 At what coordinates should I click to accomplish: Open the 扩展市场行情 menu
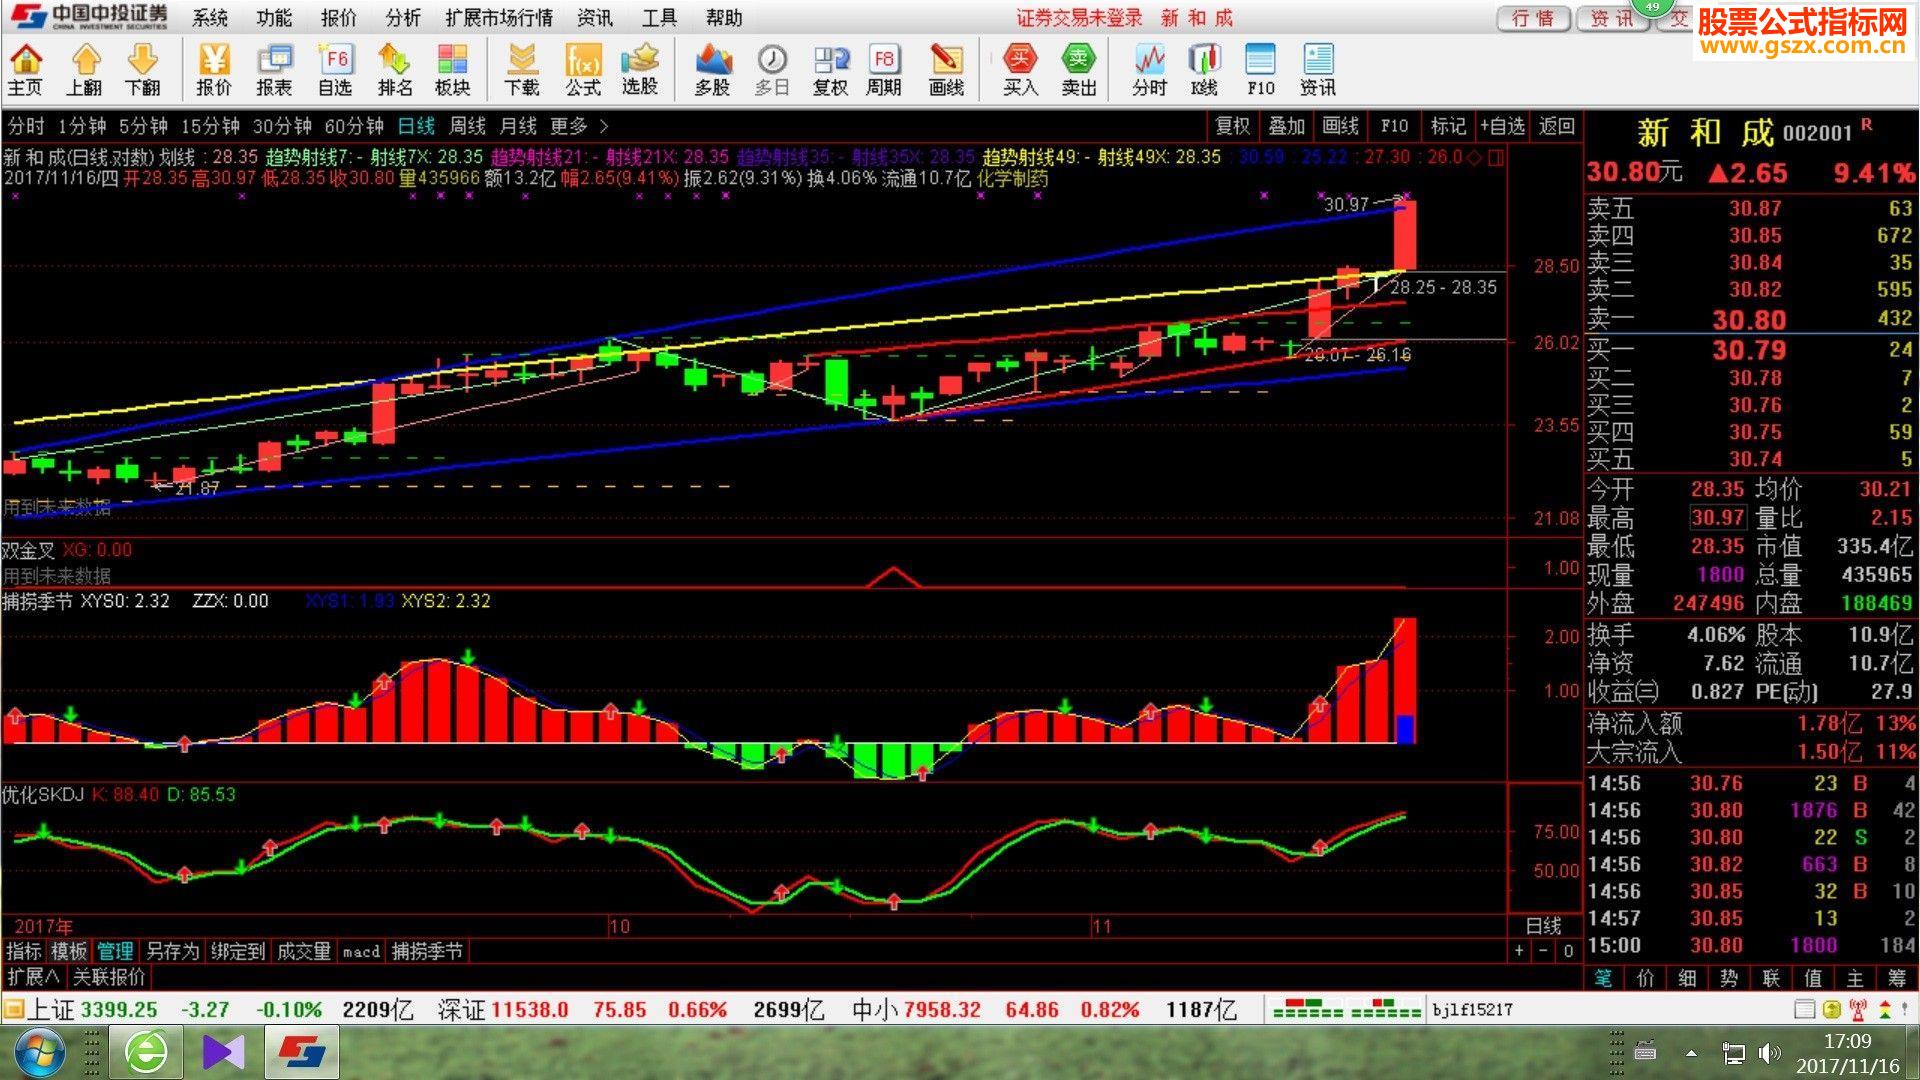click(x=499, y=18)
